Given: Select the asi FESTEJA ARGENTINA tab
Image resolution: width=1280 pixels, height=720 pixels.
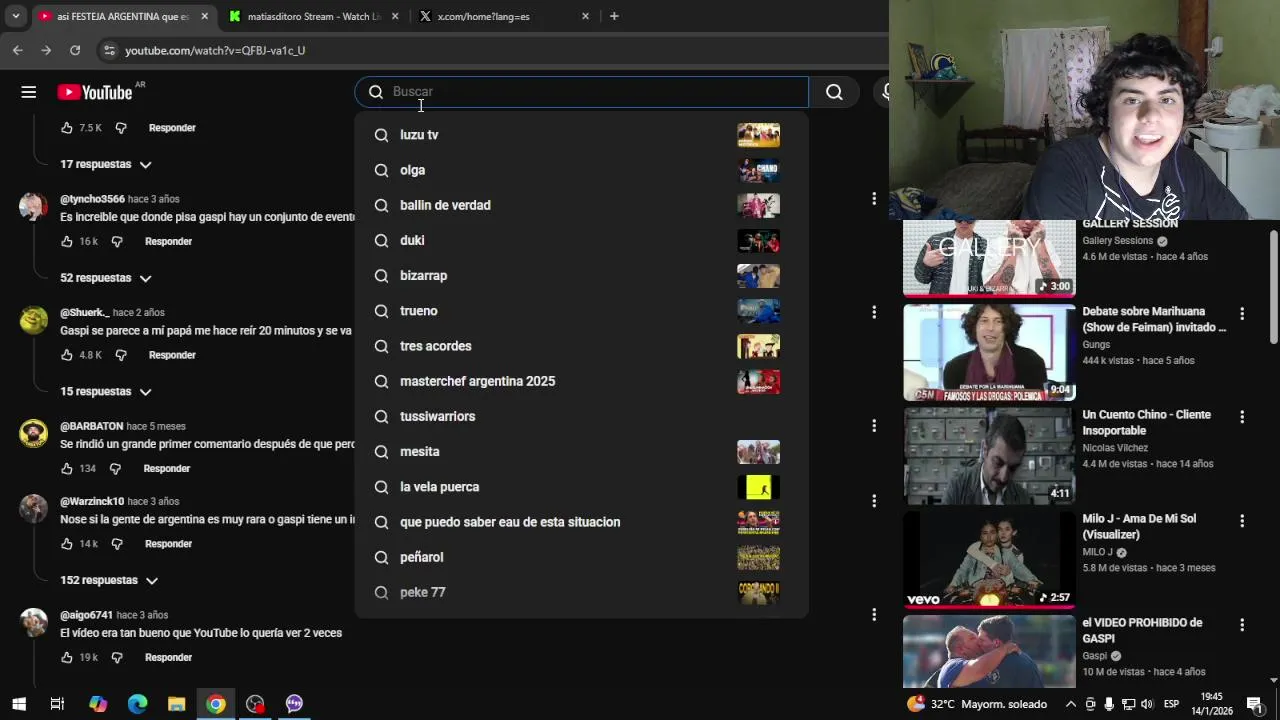Looking at the screenshot, I should point(123,16).
